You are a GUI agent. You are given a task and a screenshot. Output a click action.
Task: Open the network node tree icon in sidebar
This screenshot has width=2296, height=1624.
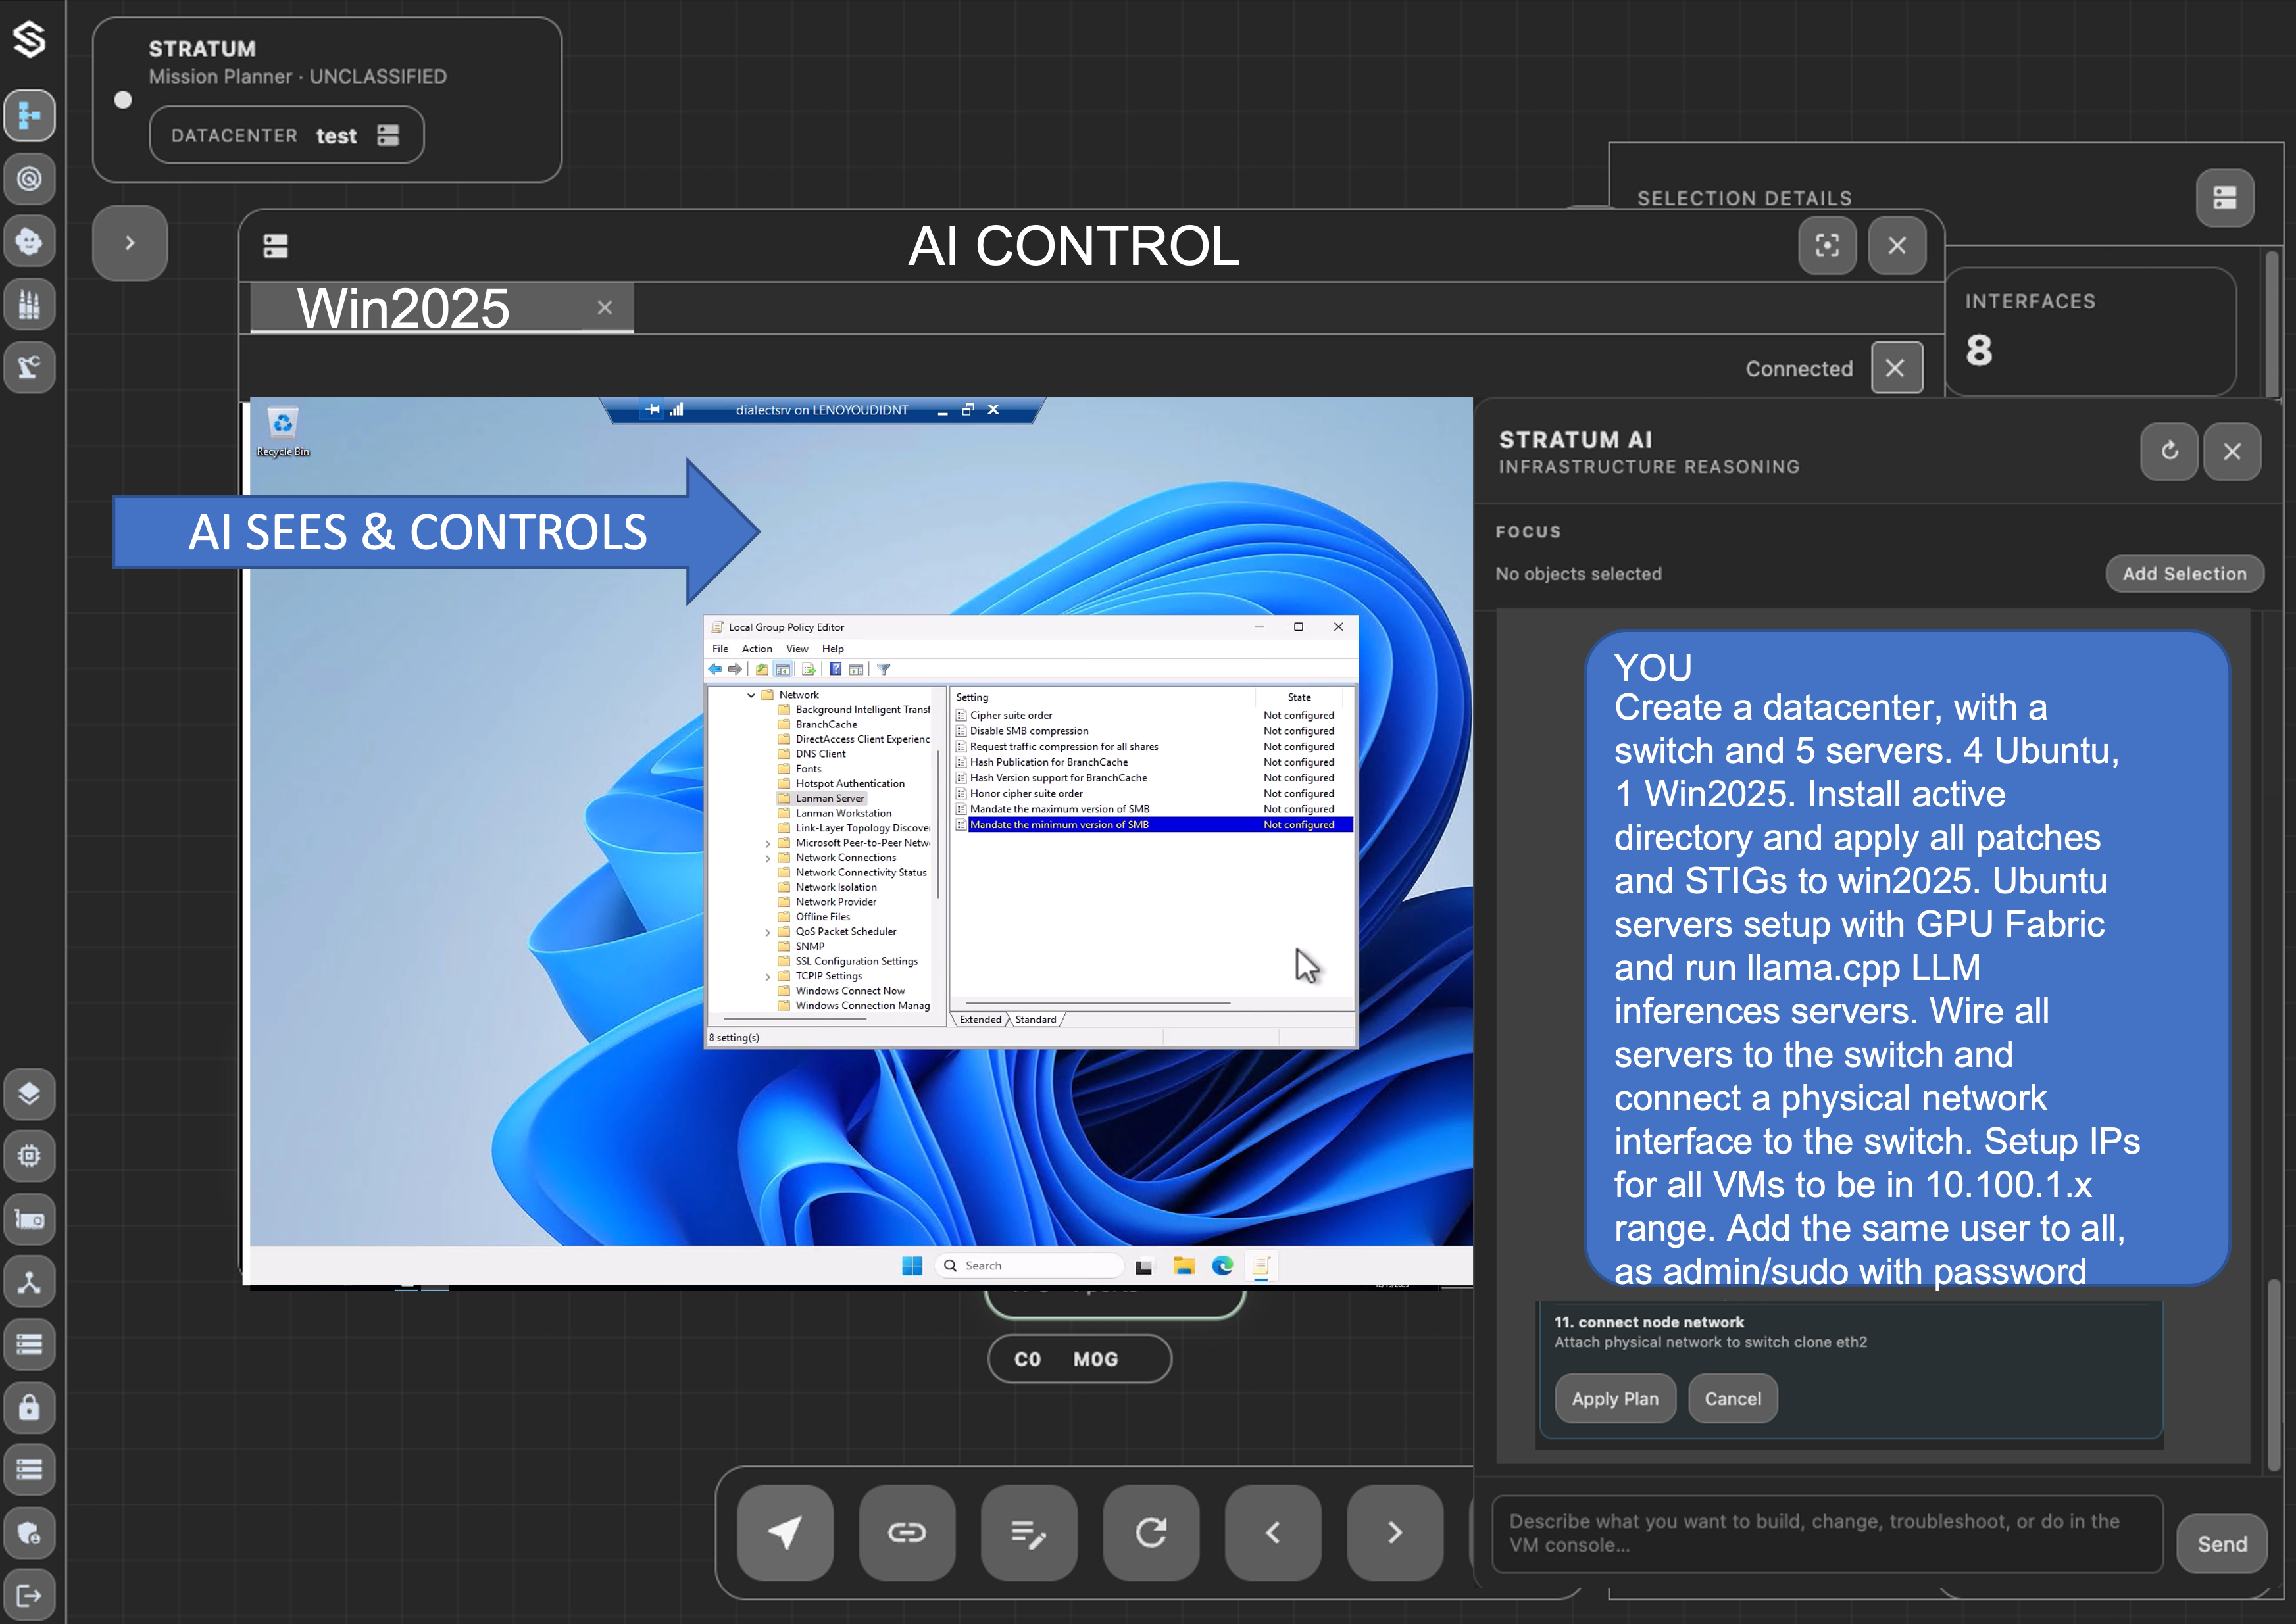click(x=29, y=1282)
